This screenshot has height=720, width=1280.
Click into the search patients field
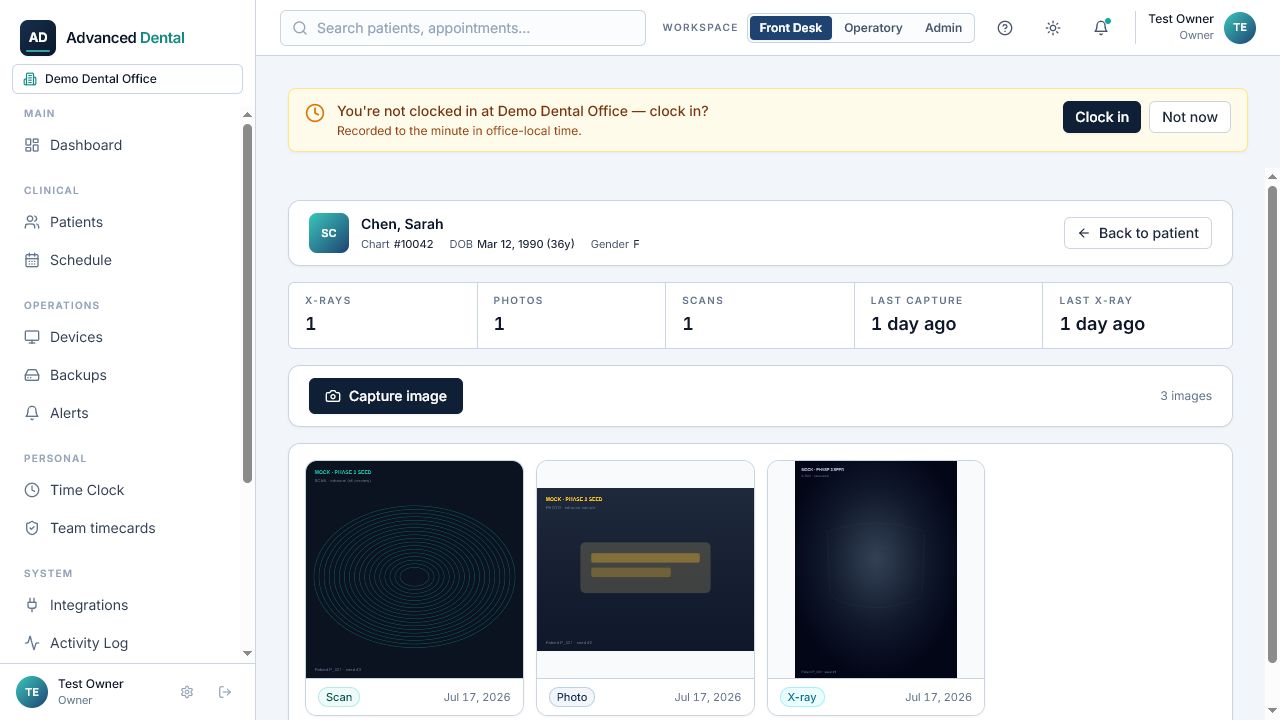[x=463, y=28]
